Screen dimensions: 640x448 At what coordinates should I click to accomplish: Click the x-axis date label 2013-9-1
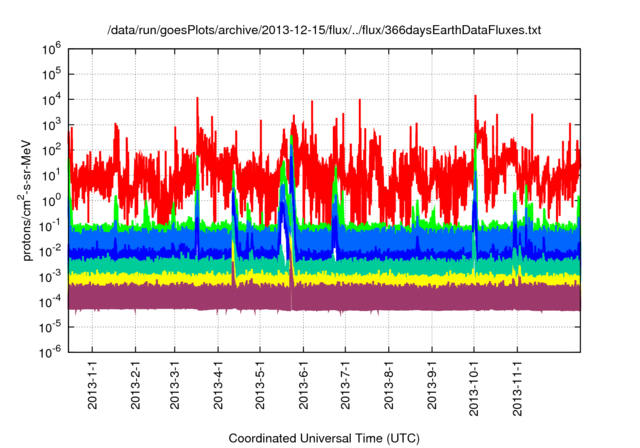pos(432,385)
